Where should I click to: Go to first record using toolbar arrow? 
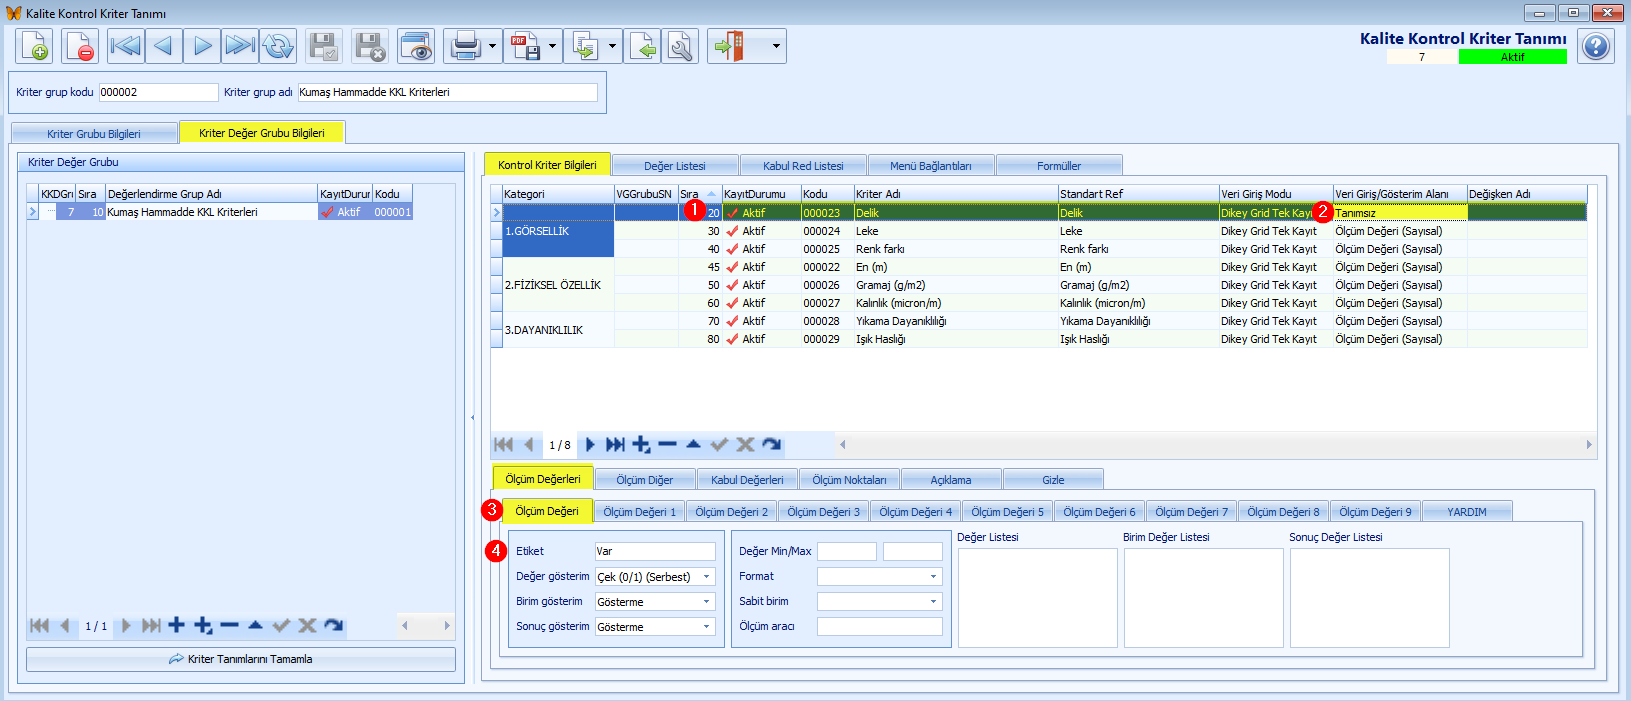pos(126,46)
